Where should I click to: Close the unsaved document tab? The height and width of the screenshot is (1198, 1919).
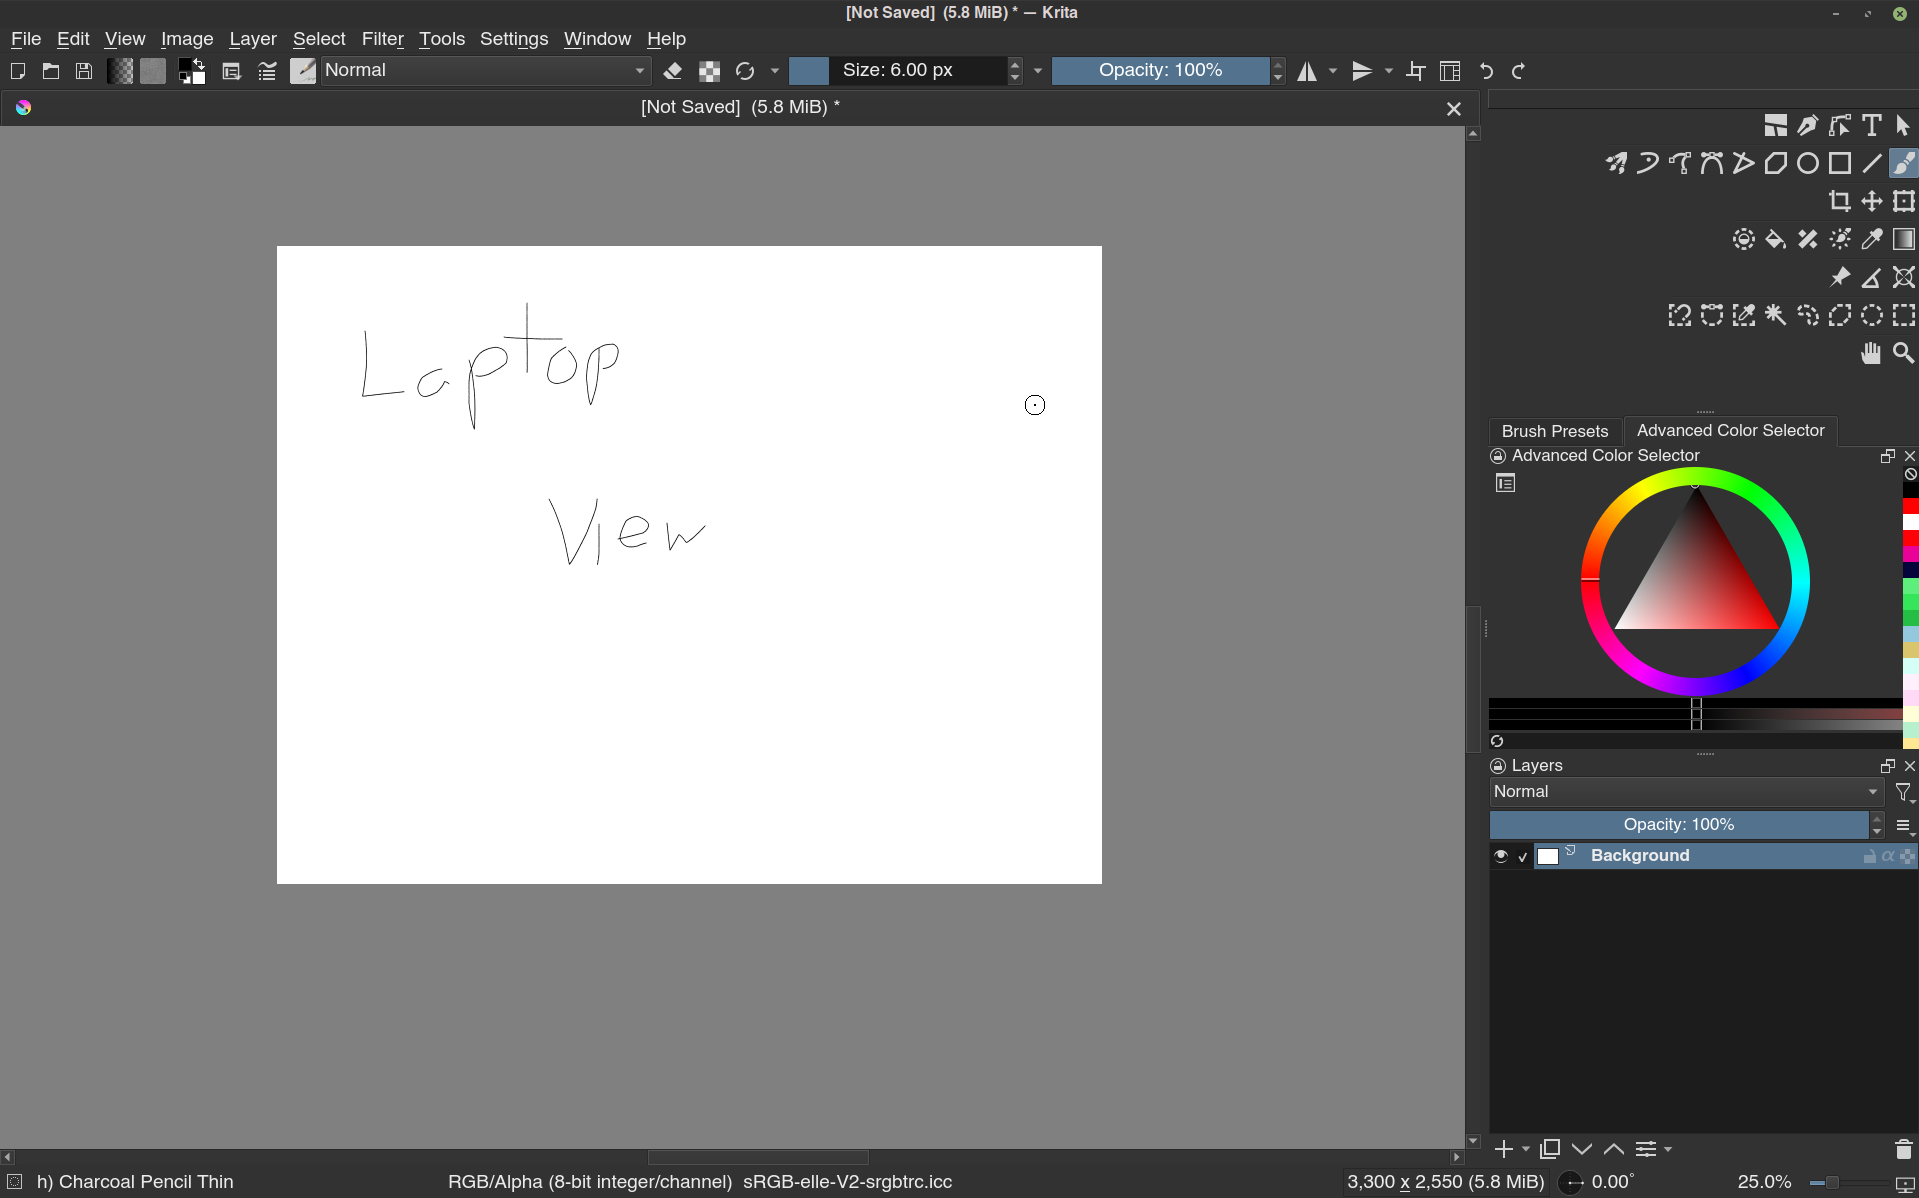coord(1453,109)
